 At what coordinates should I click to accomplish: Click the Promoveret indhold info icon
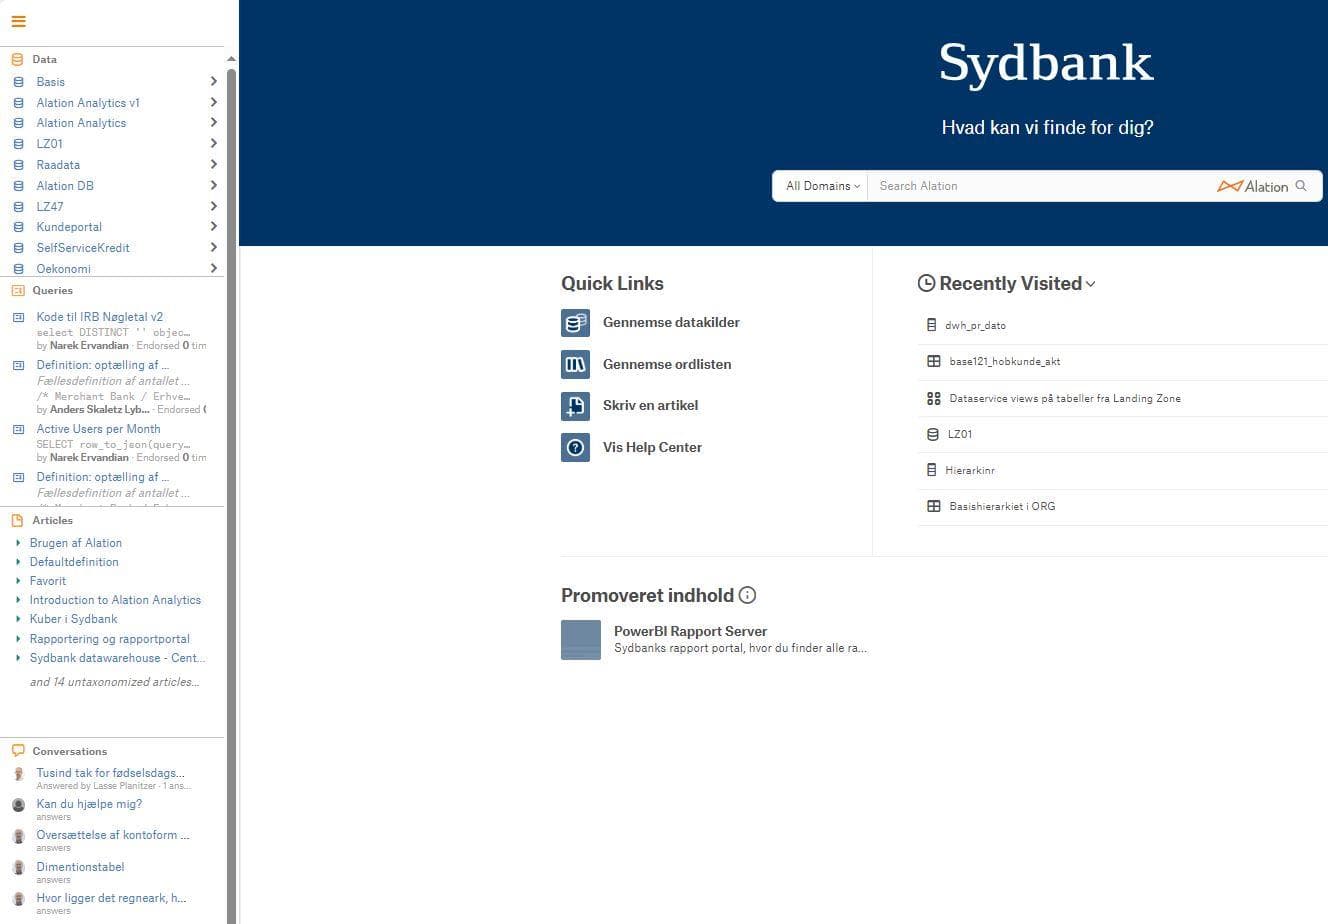pyautogui.click(x=747, y=595)
